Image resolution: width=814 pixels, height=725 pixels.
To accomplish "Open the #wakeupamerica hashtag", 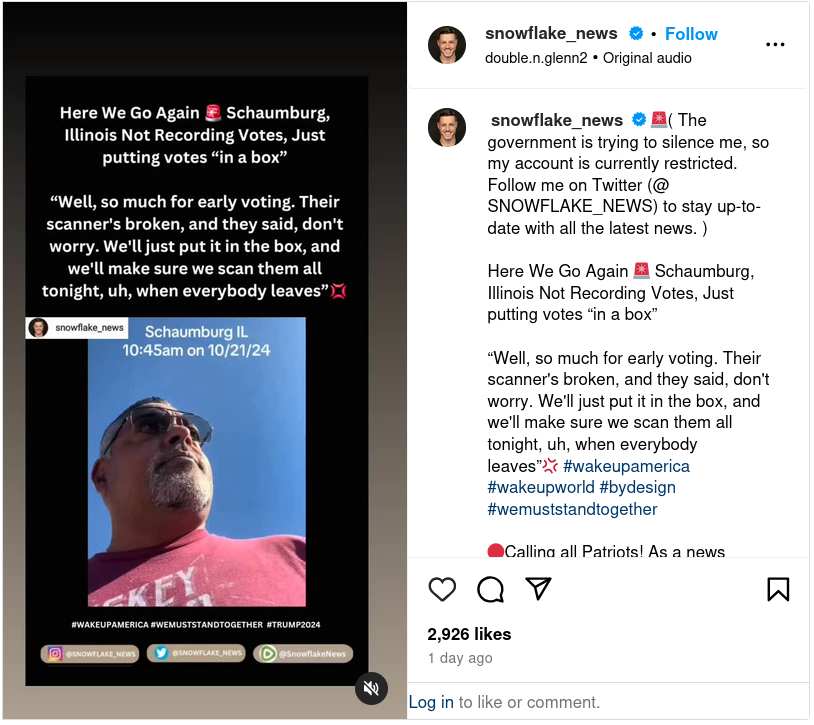I will [x=627, y=467].
